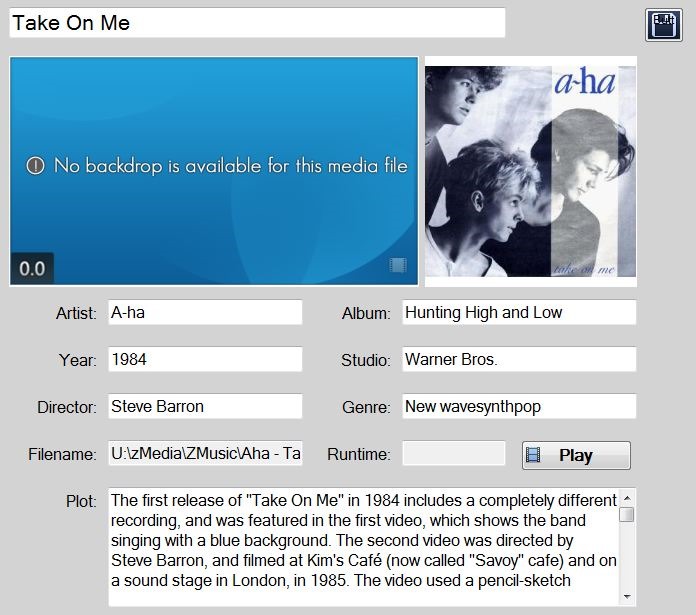The width and height of the screenshot is (696, 615).
Task: Click the save disk icon
Action: [x=664, y=25]
